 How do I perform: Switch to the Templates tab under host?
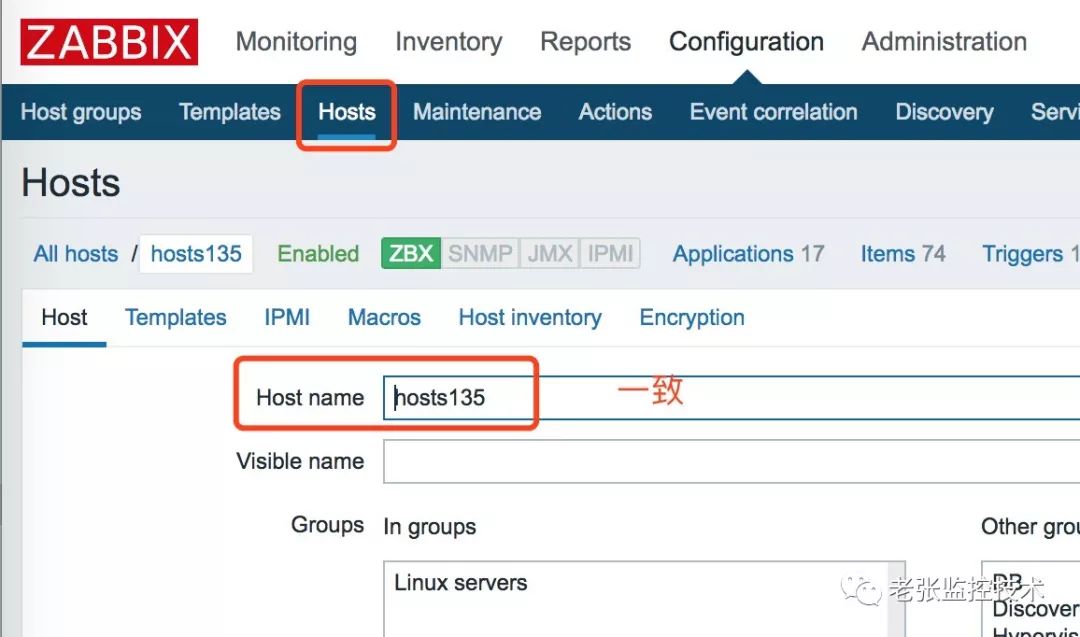pyautogui.click(x=176, y=318)
